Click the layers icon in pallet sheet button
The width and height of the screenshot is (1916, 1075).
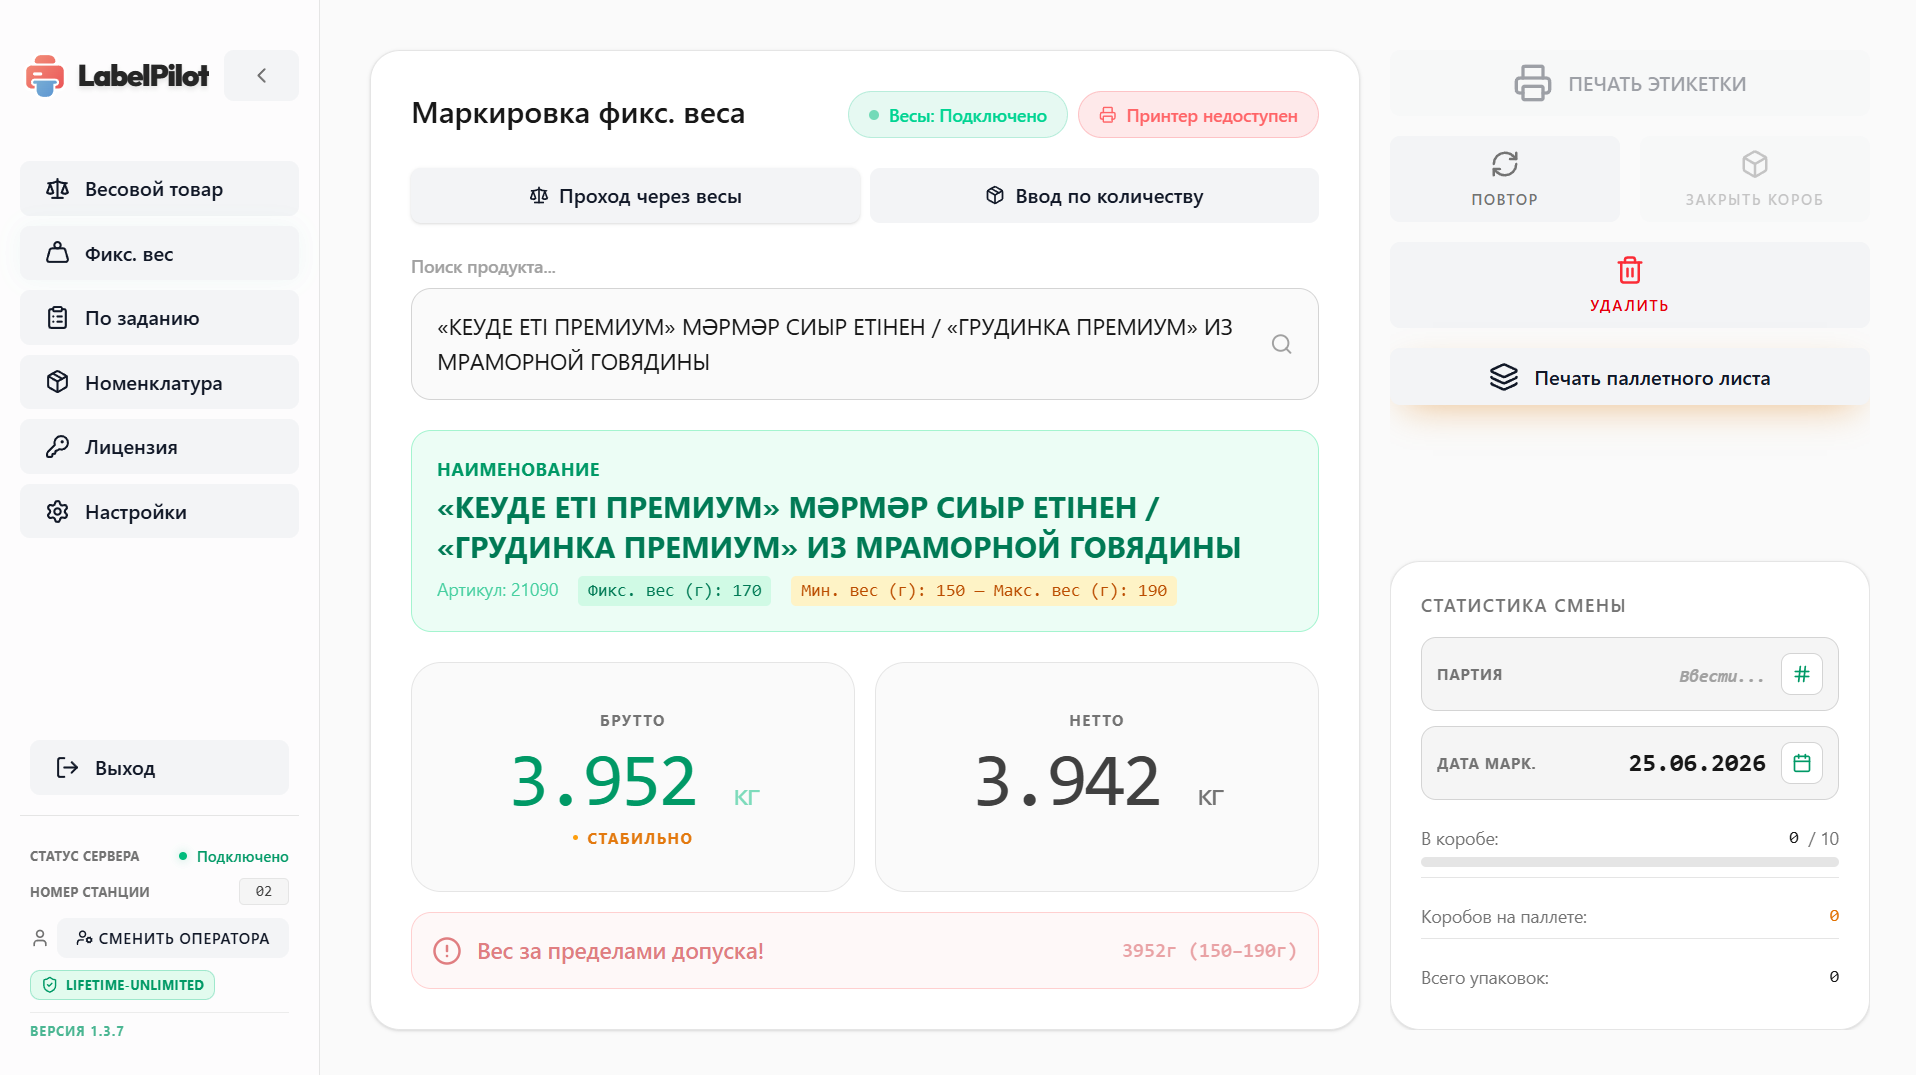click(x=1504, y=377)
